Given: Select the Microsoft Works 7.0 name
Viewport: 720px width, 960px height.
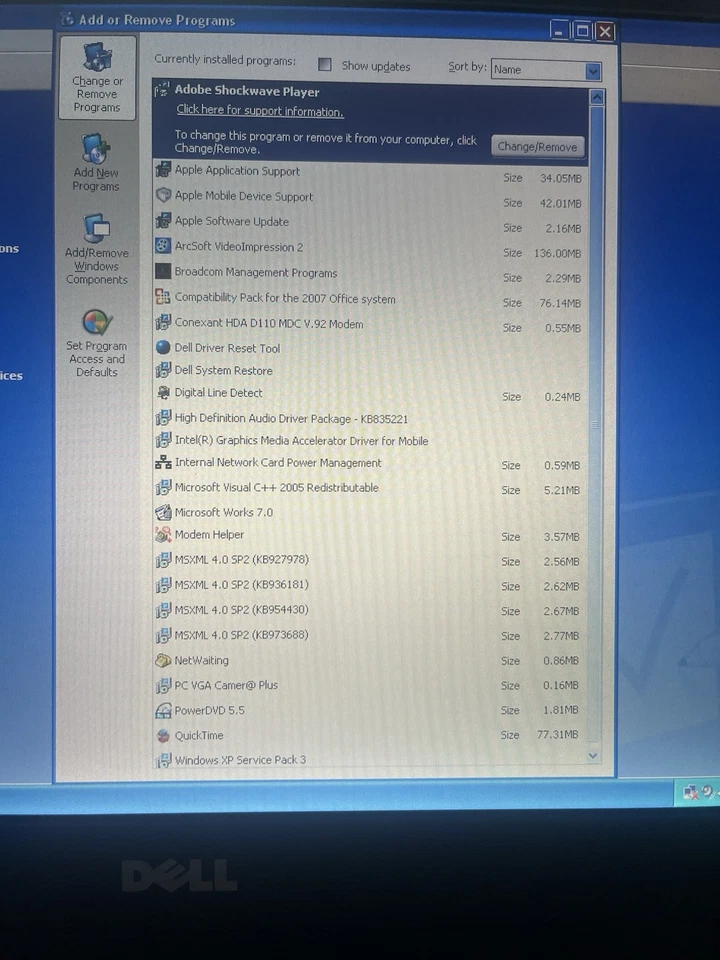Looking at the screenshot, I should click(224, 512).
